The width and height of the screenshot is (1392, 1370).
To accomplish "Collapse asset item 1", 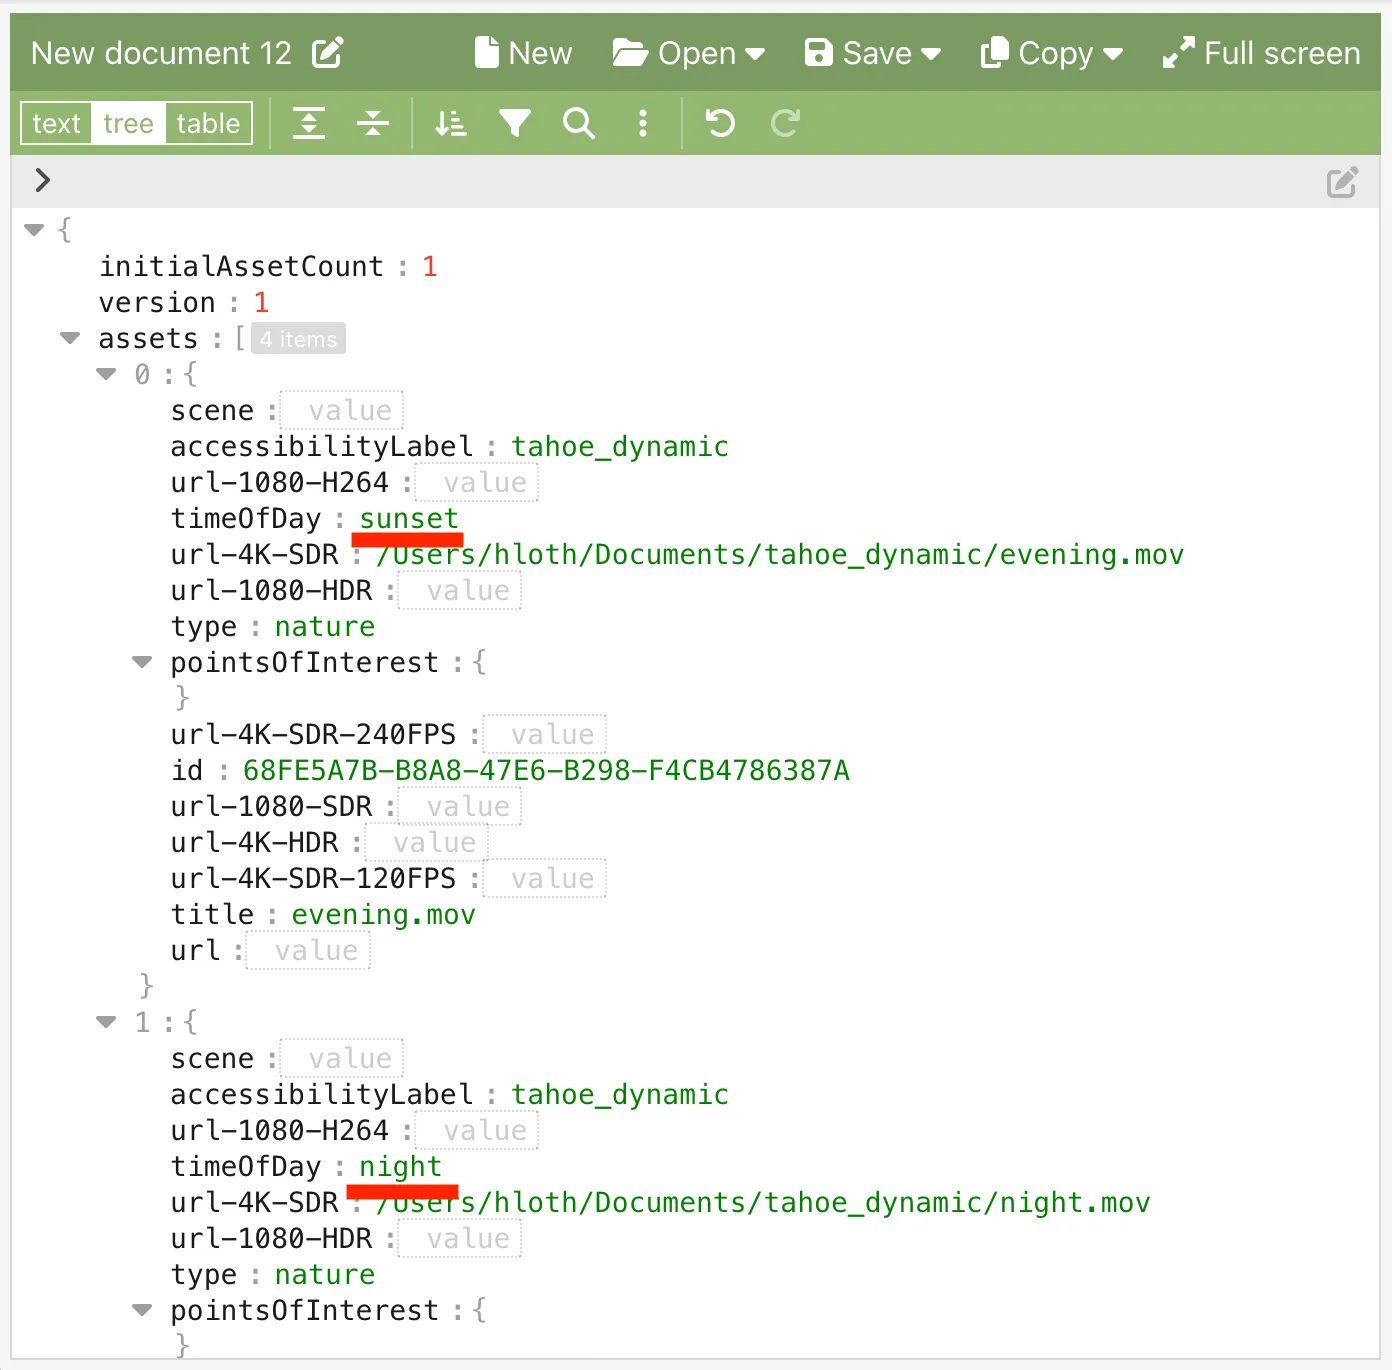I will pos(106,1022).
